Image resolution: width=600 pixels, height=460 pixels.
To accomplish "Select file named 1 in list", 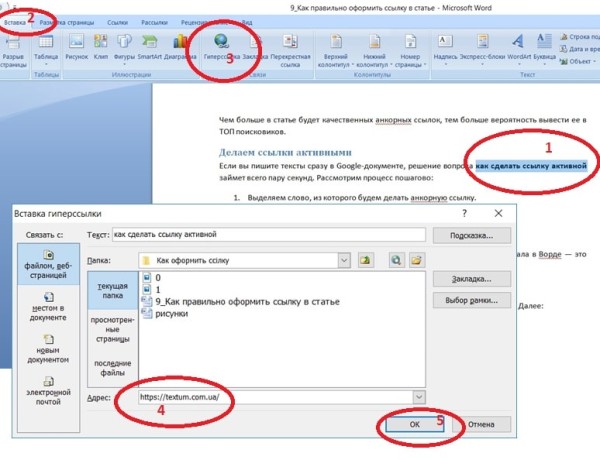I will (x=152, y=289).
